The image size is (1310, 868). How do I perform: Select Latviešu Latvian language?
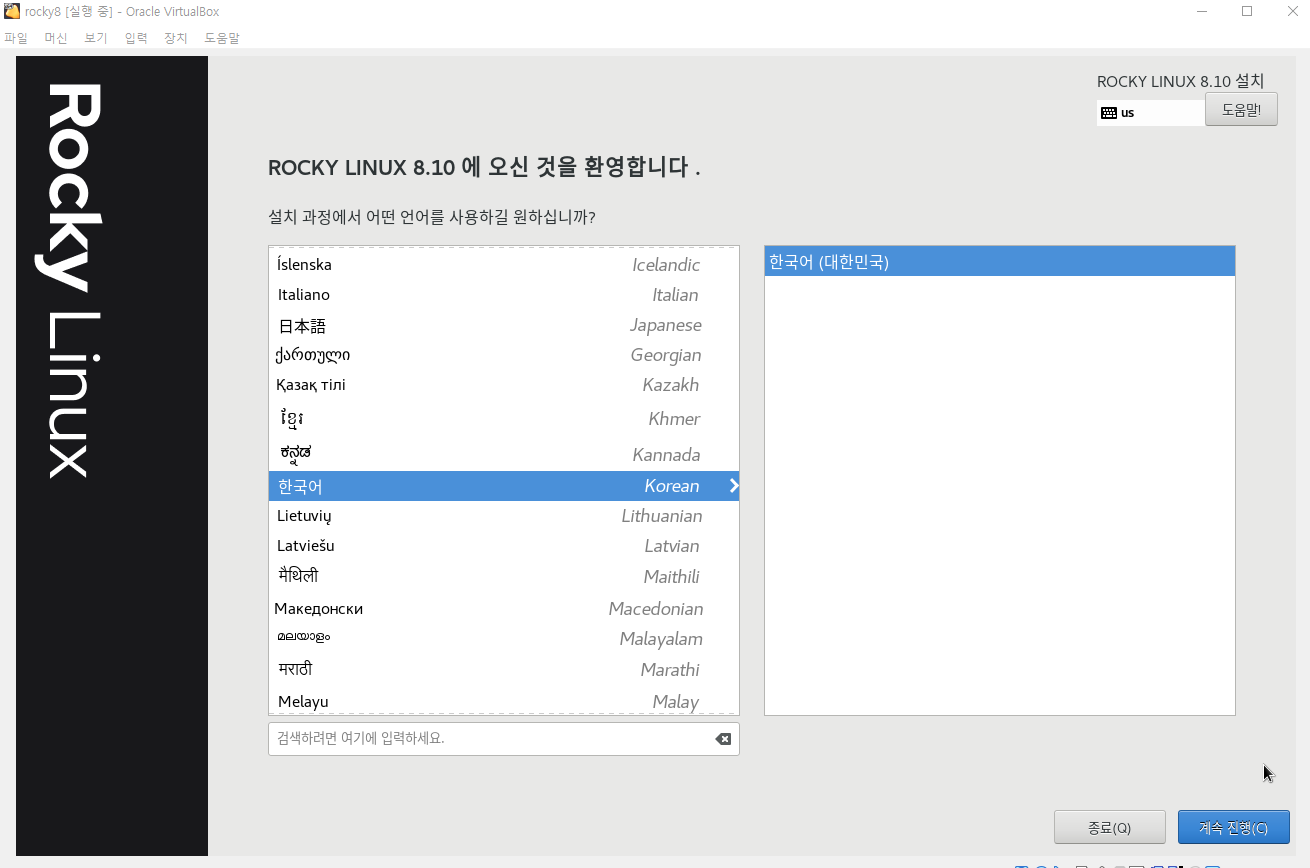coord(504,546)
